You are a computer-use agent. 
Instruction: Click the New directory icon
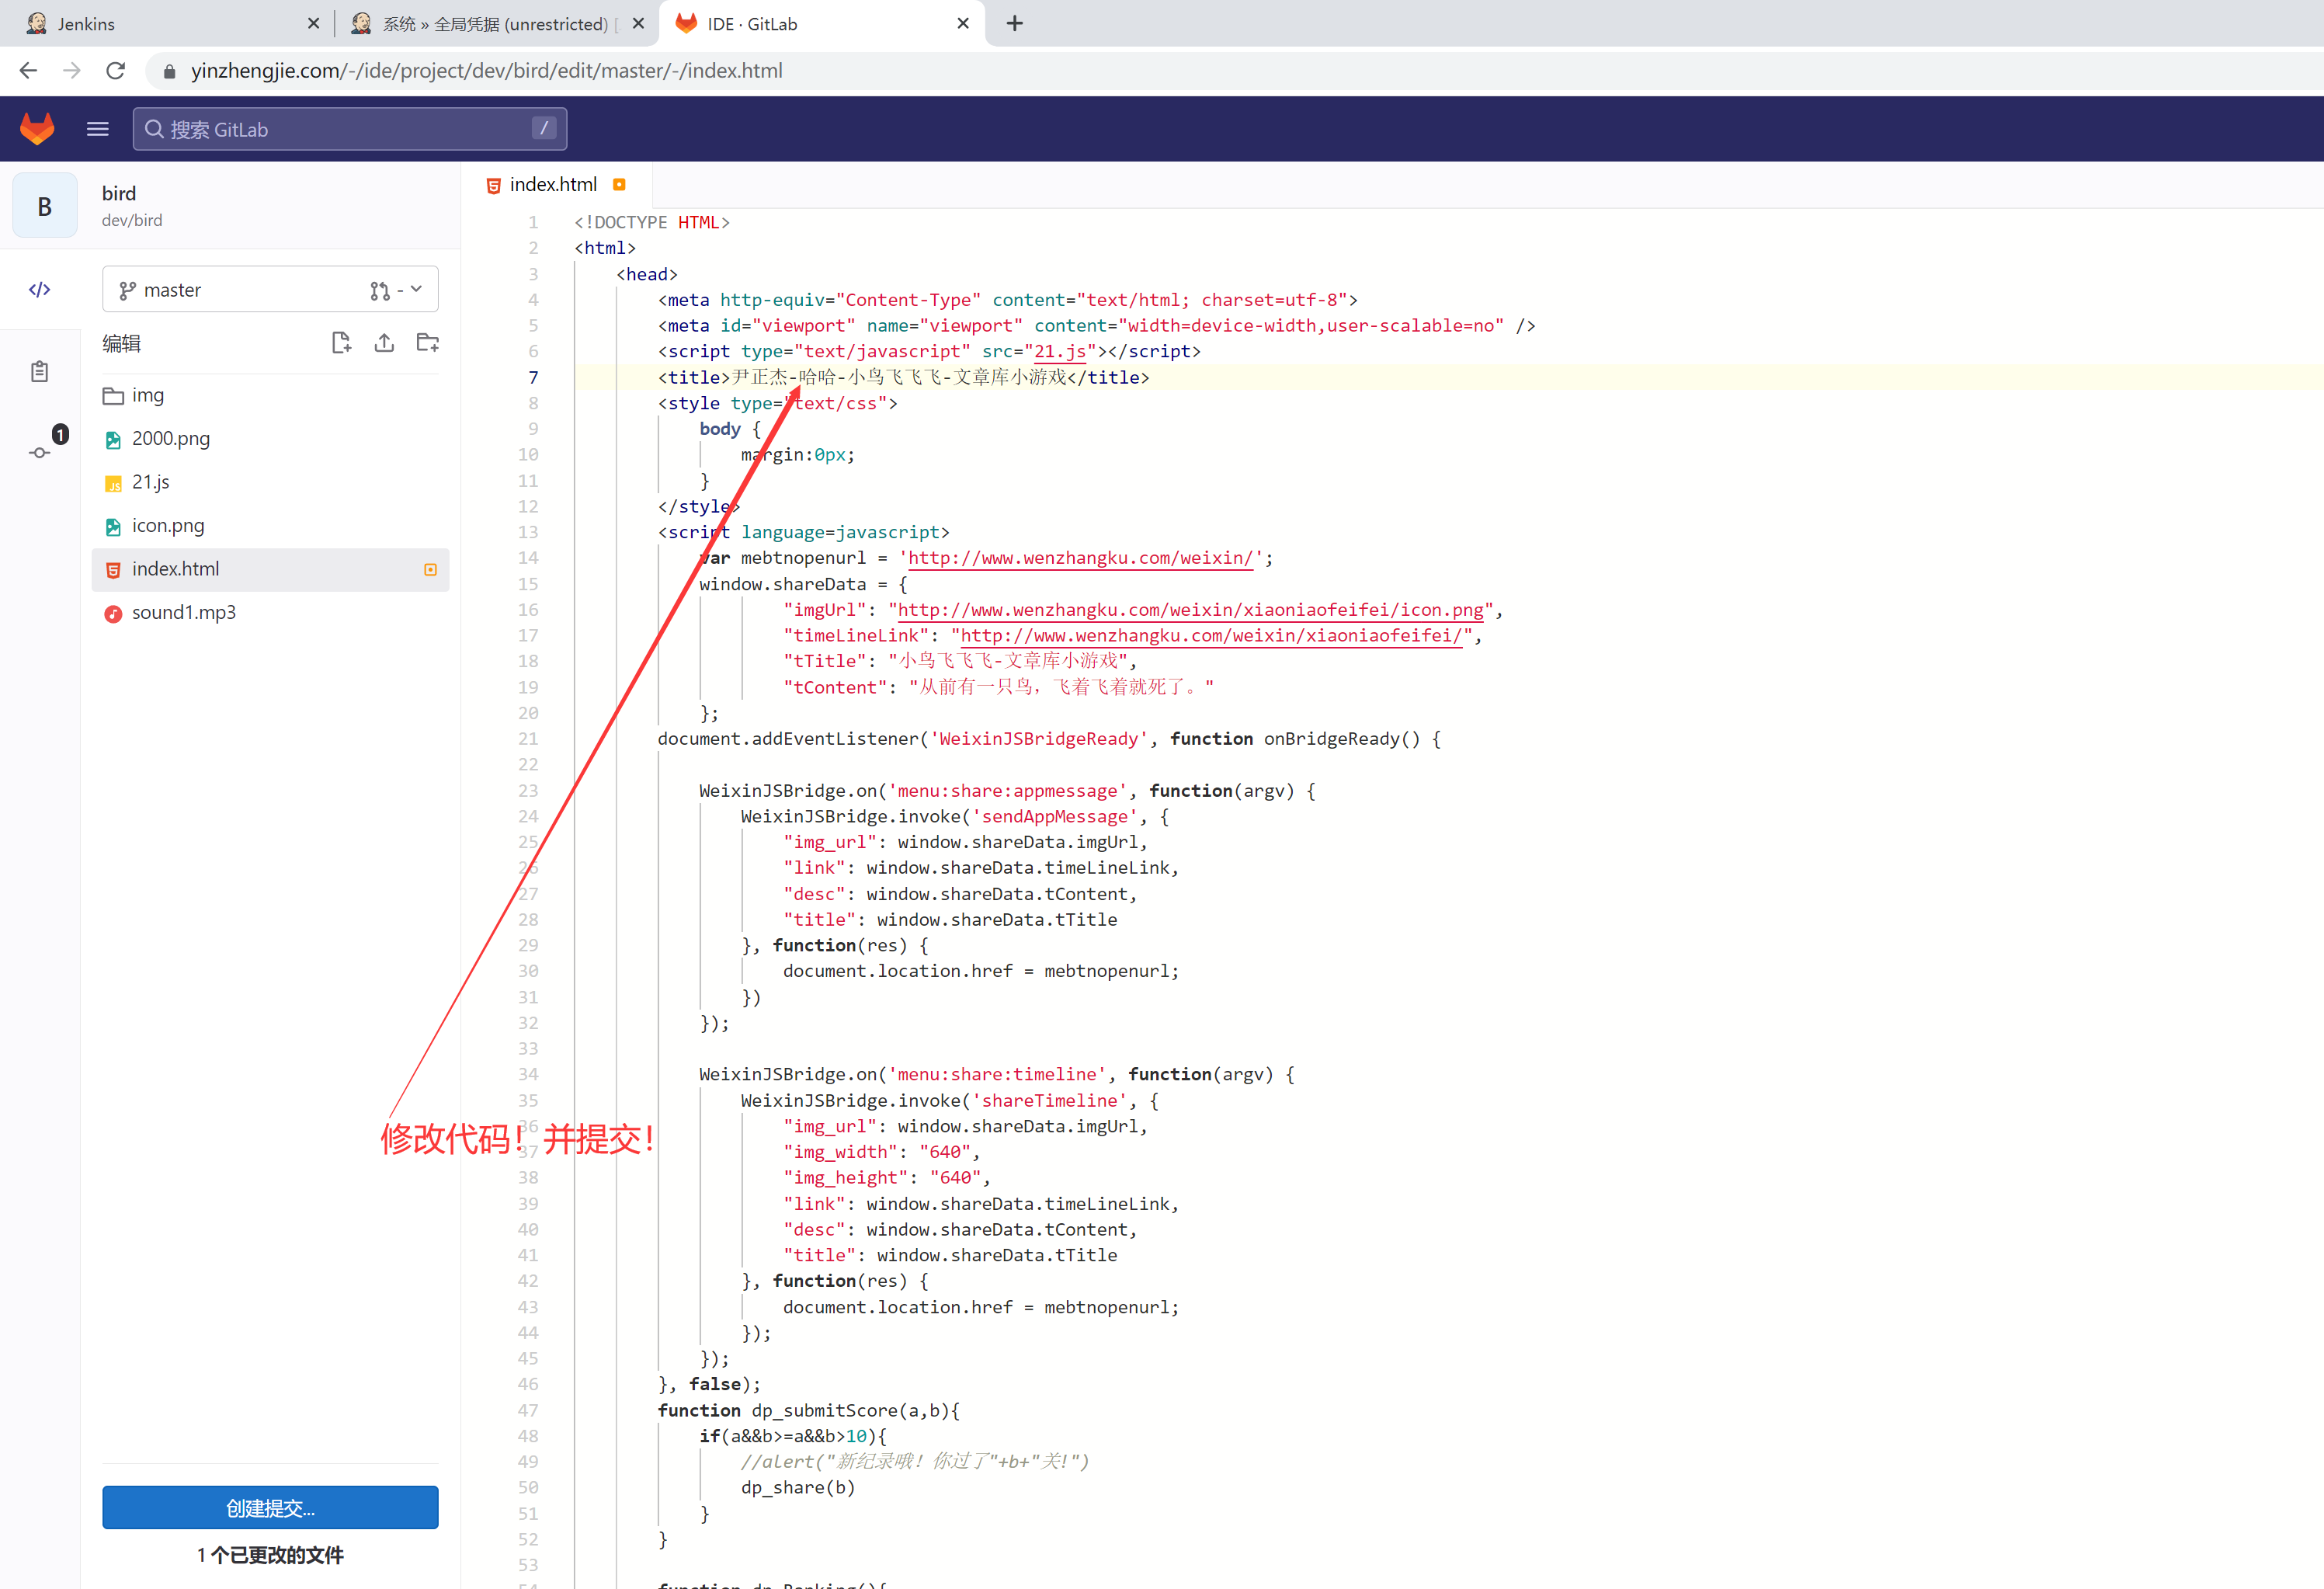pyautogui.click(x=427, y=343)
